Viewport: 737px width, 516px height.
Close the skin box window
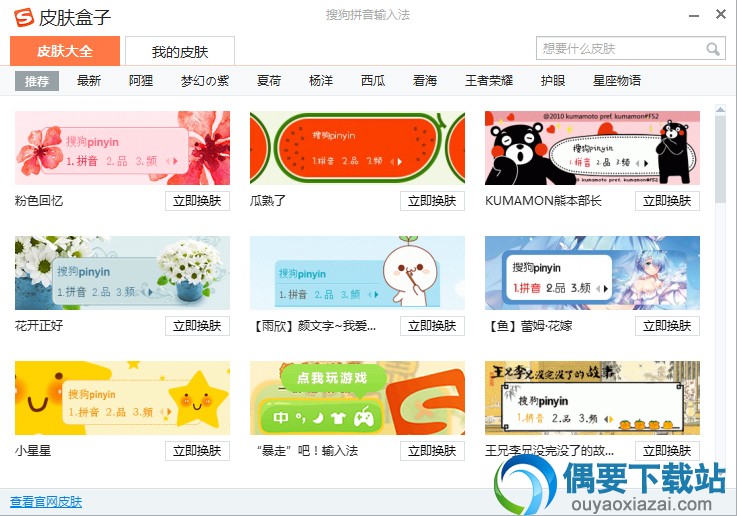pos(721,14)
